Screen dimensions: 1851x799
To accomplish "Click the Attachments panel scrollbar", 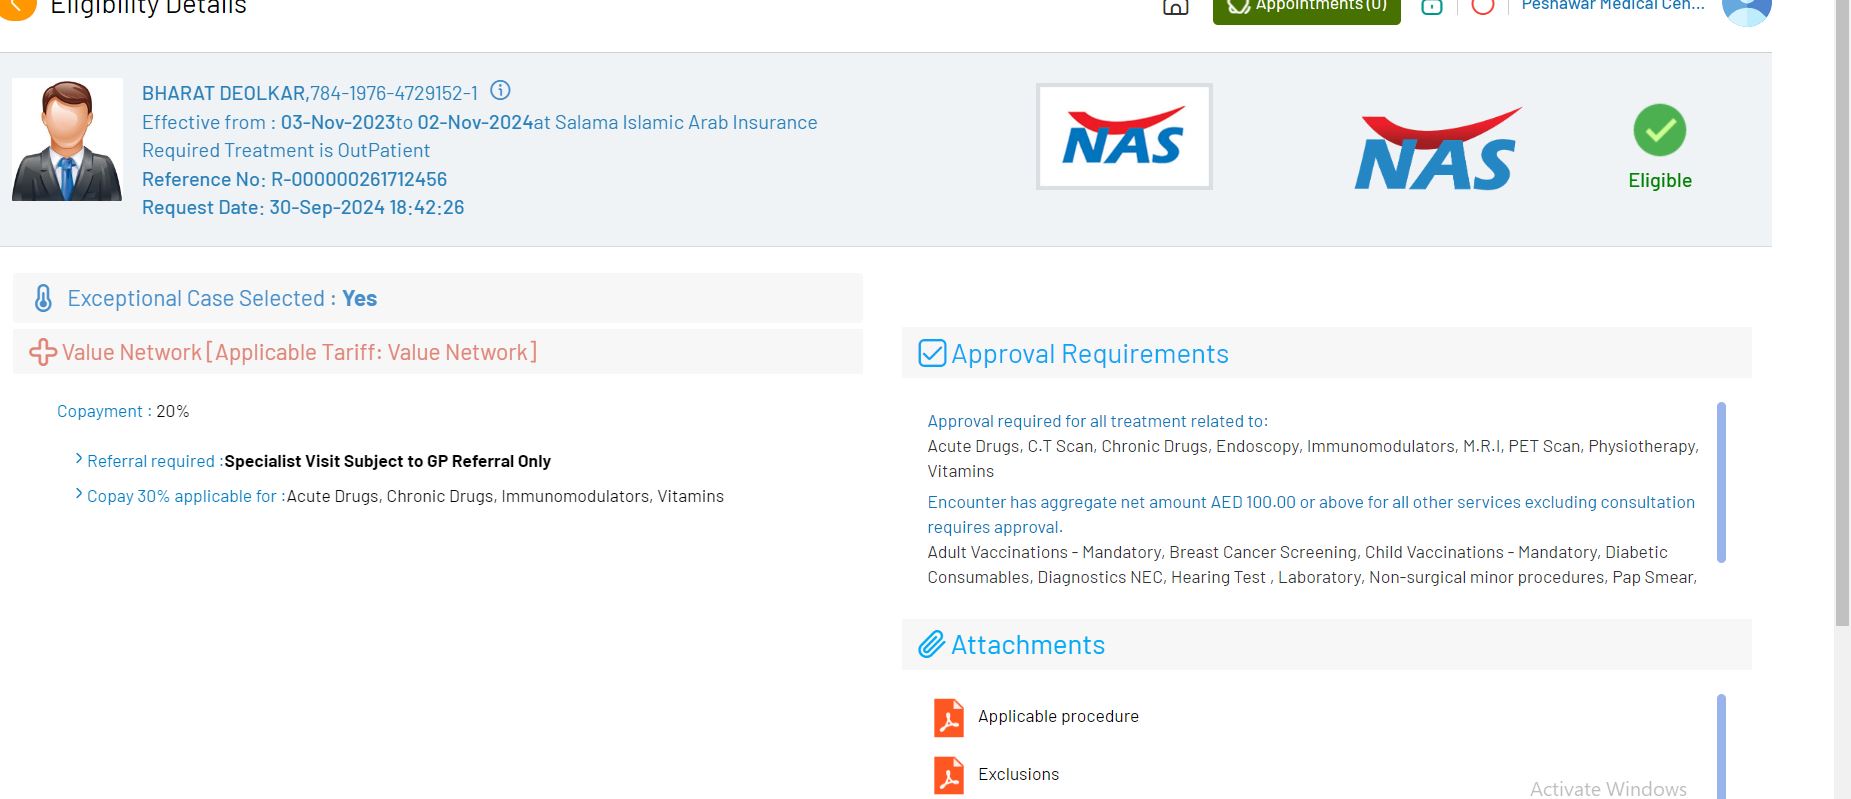I will pyautogui.click(x=1721, y=746).
